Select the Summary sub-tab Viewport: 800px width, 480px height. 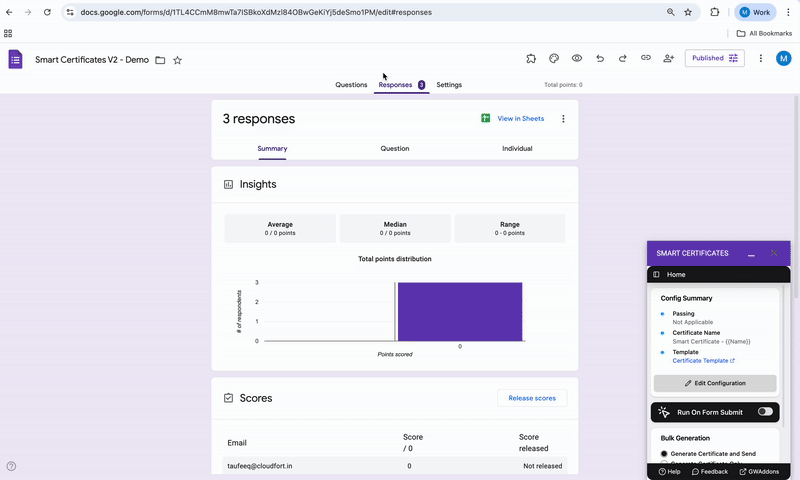[272, 148]
